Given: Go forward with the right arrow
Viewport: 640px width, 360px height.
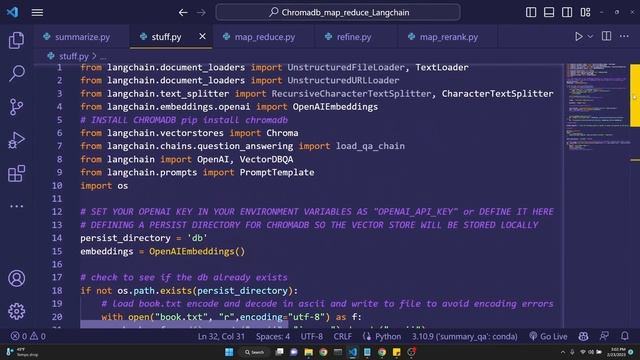Looking at the screenshot, I should (201, 13).
